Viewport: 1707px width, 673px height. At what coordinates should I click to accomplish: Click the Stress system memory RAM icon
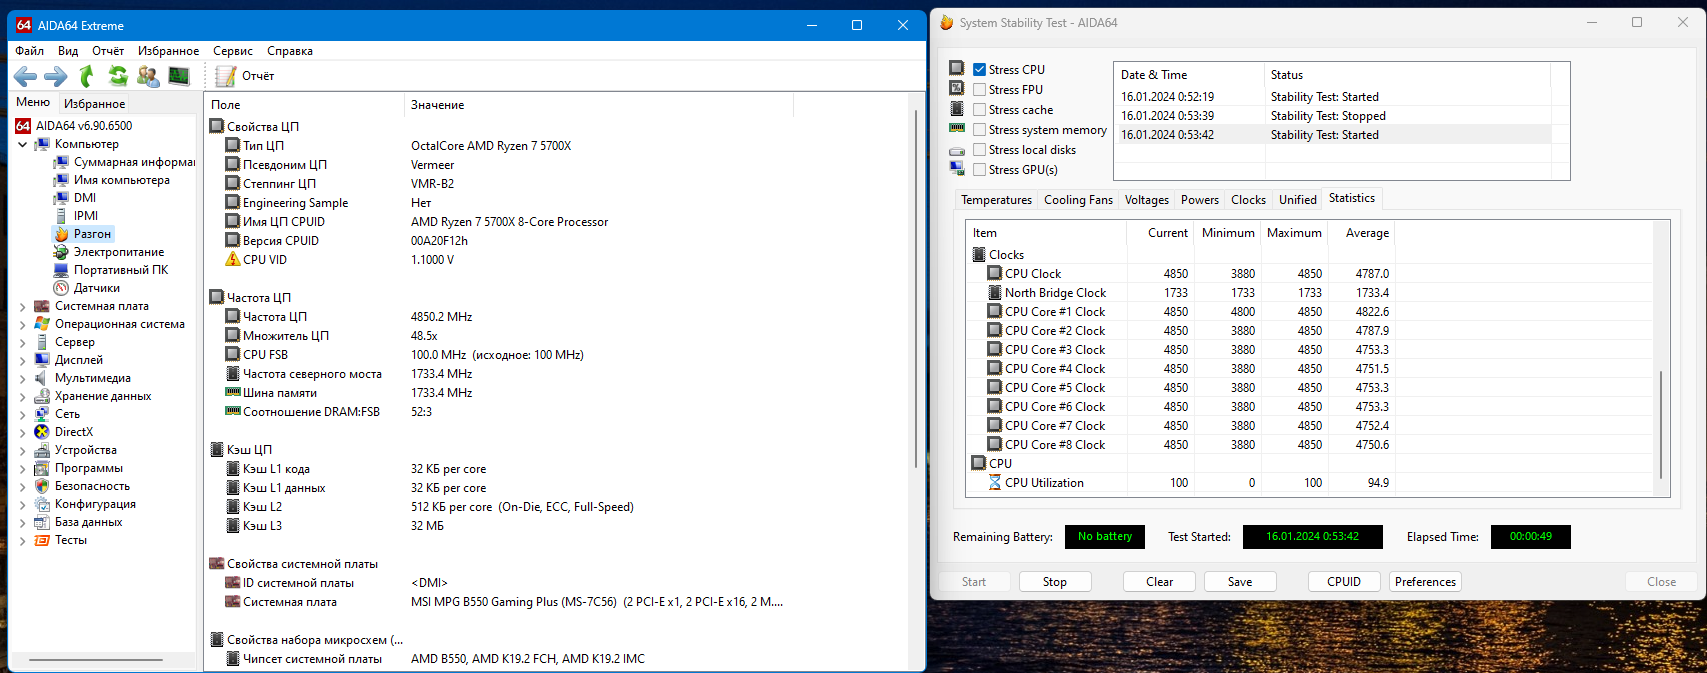coord(957,129)
